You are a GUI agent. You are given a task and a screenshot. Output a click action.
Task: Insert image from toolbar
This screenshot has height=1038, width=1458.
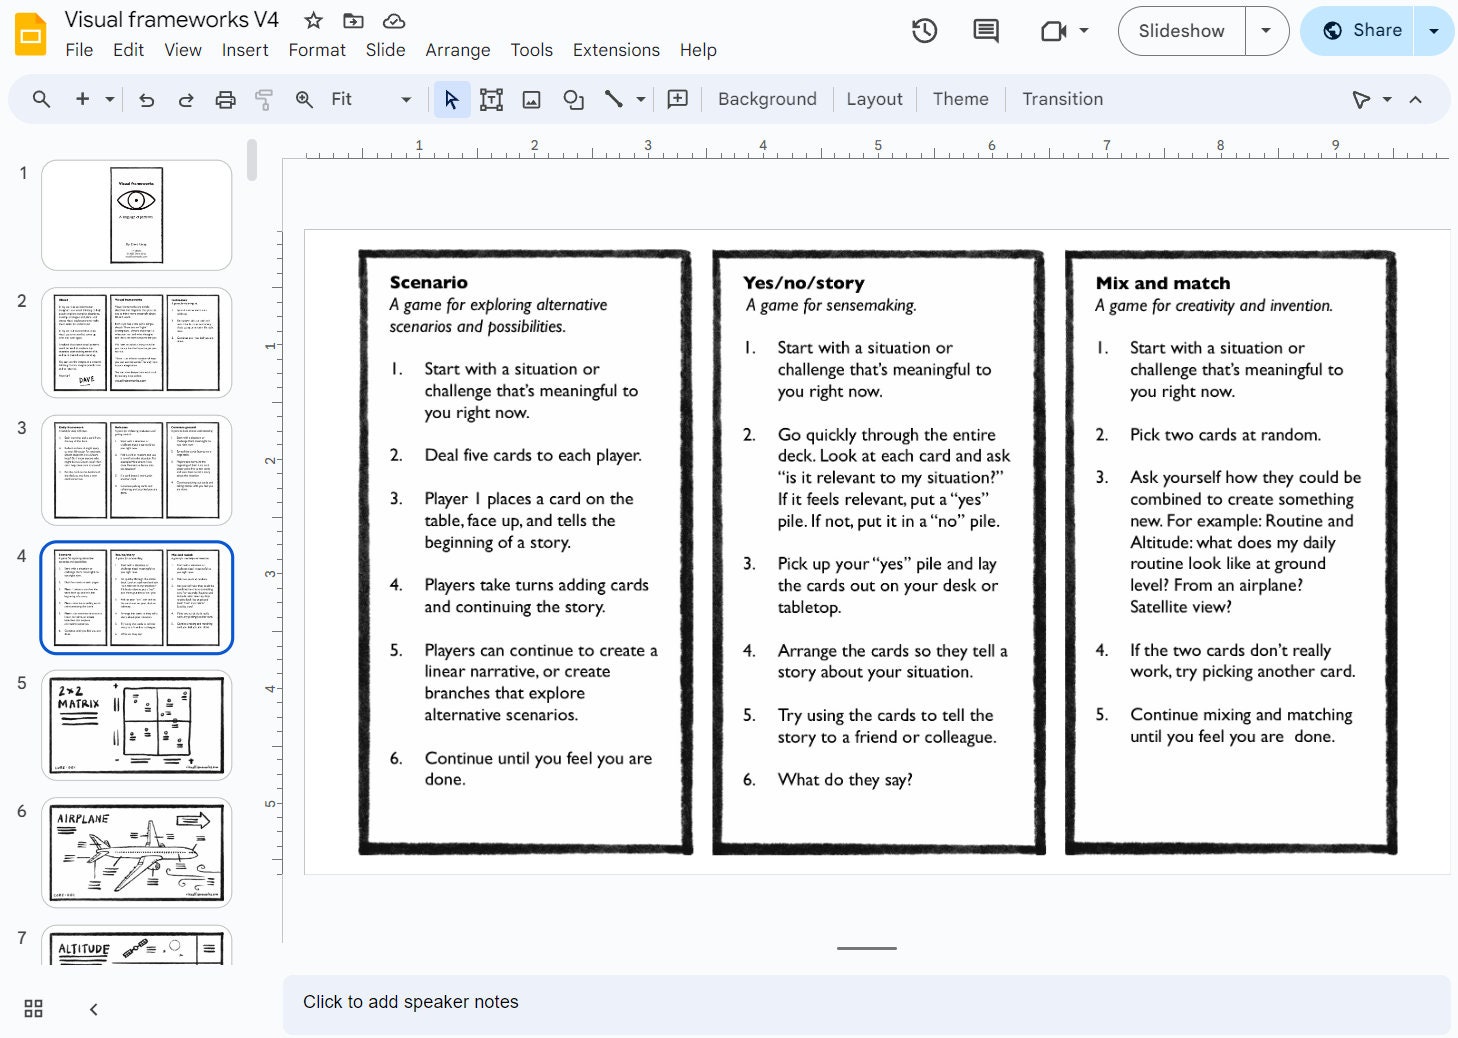pos(532,99)
